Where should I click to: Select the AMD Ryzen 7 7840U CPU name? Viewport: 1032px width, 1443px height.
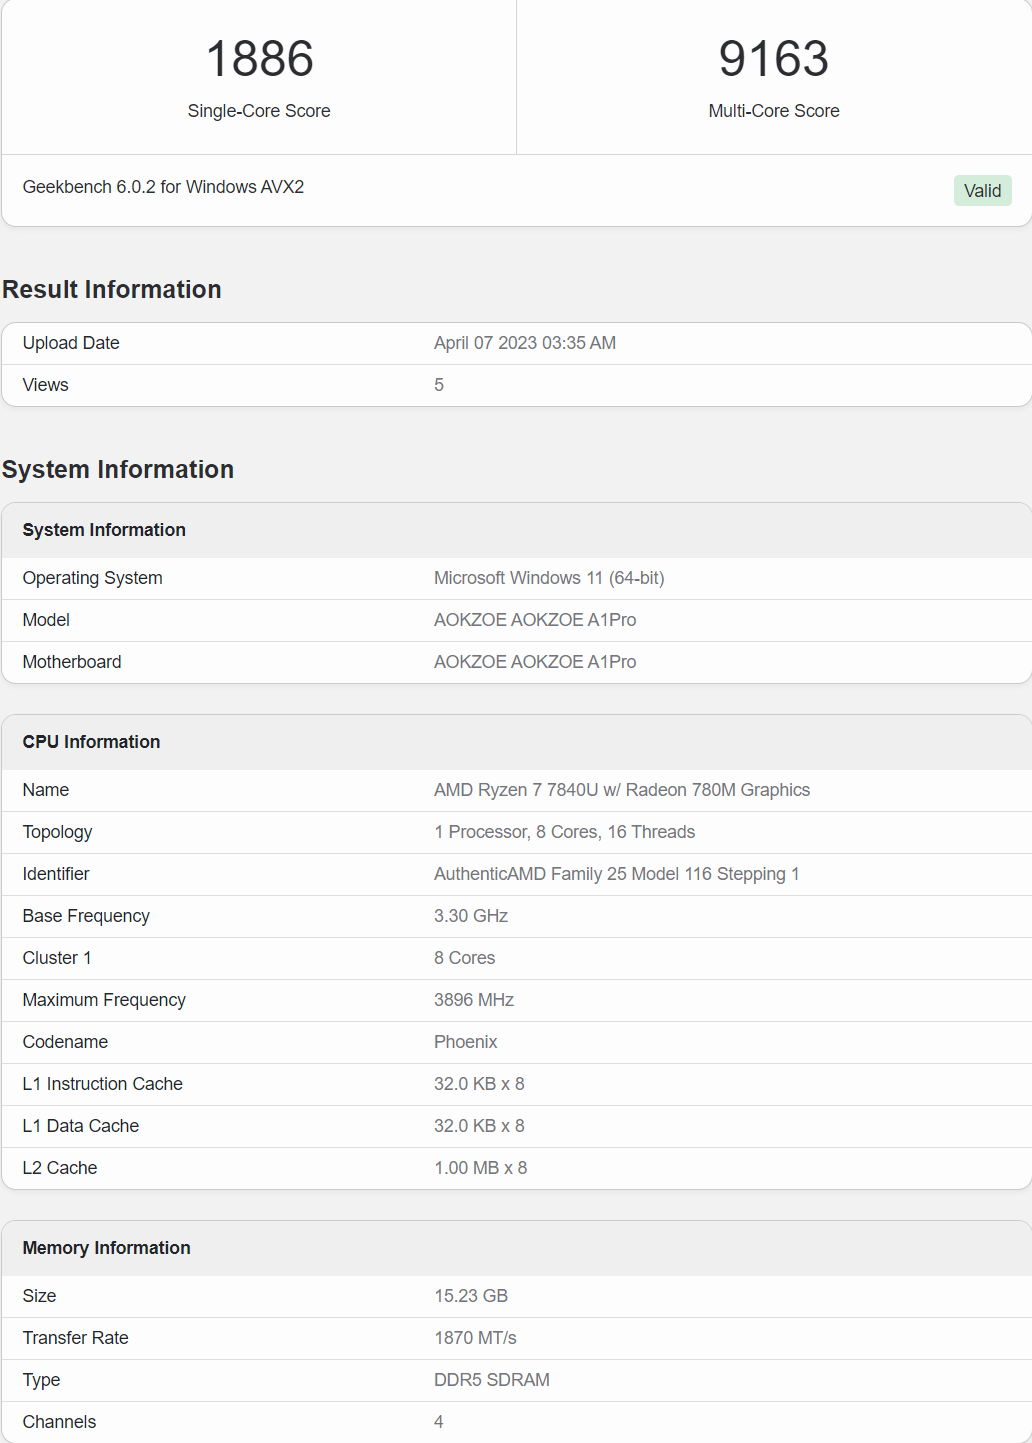click(x=621, y=790)
